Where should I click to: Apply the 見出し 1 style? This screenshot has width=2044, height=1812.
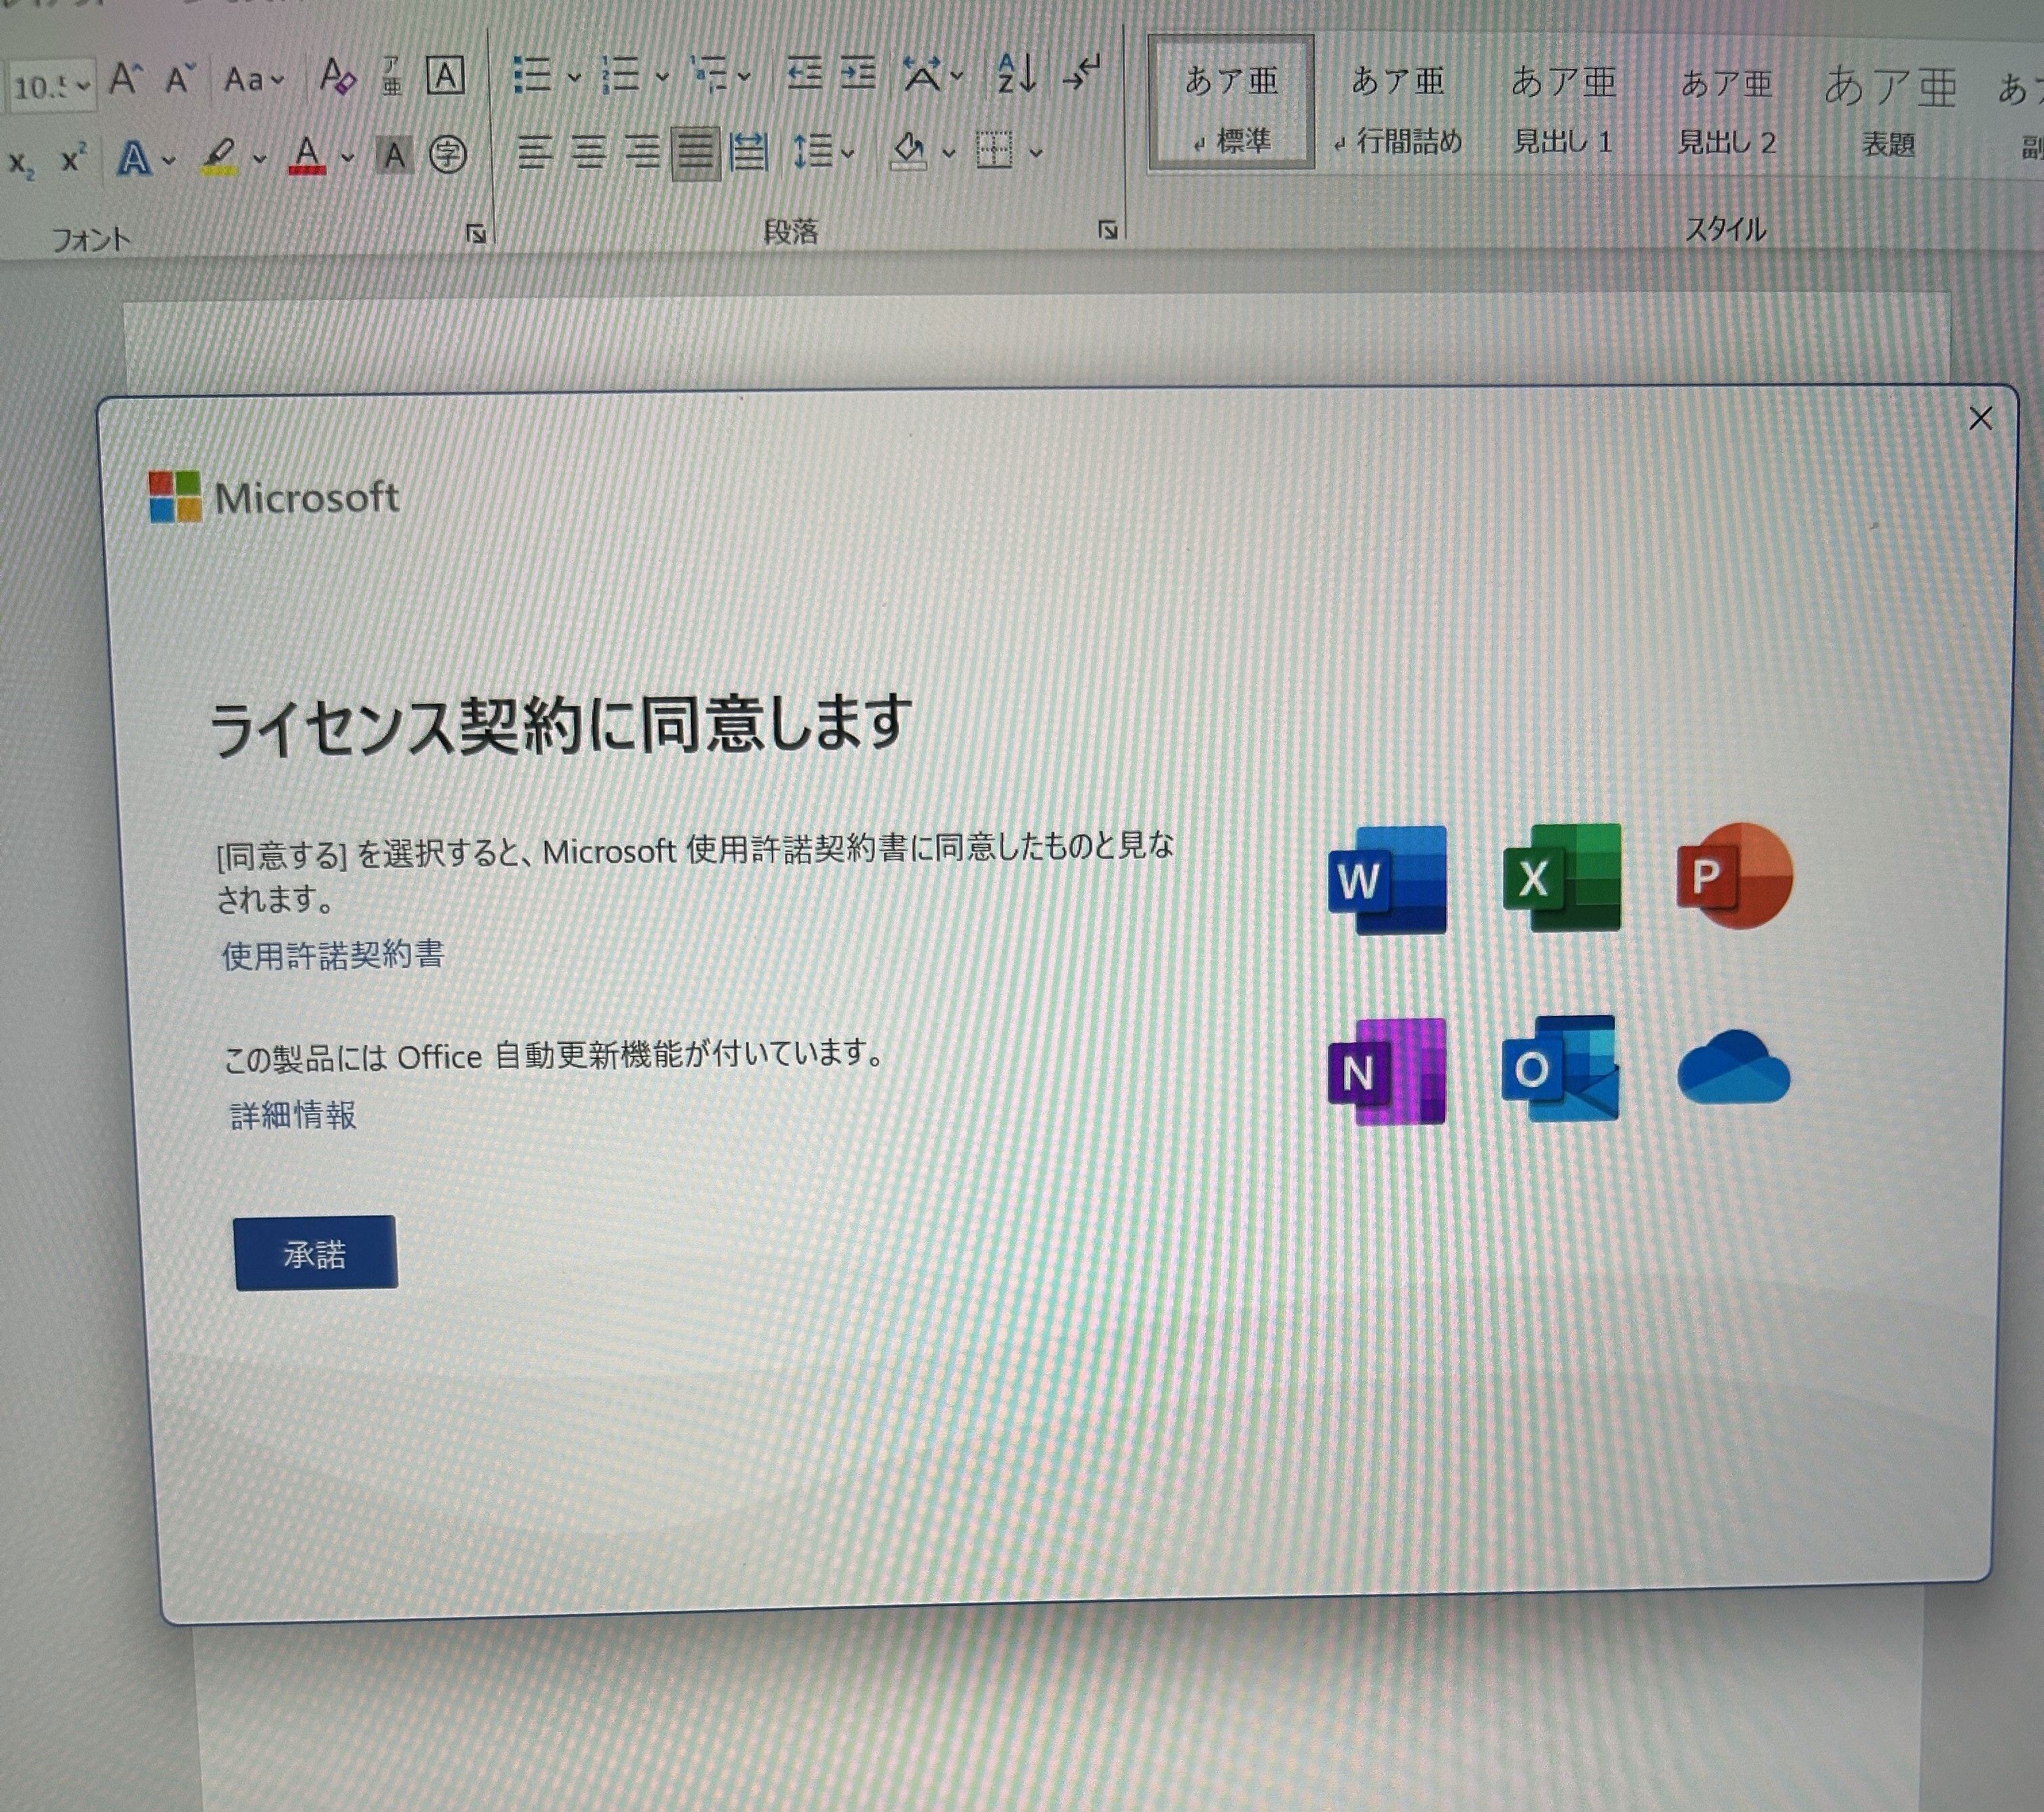[x=1563, y=108]
